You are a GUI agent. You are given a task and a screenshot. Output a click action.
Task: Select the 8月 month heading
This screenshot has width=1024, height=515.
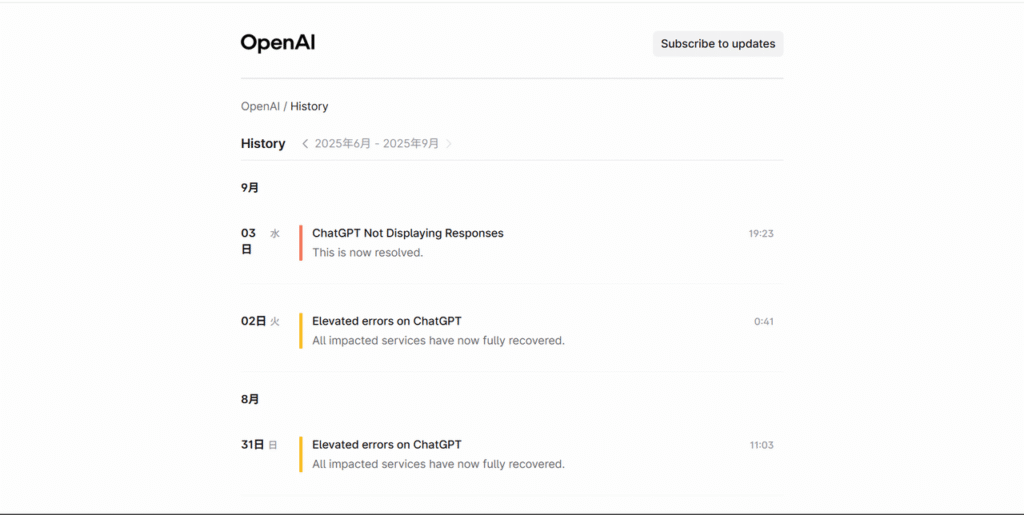(x=249, y=399)
